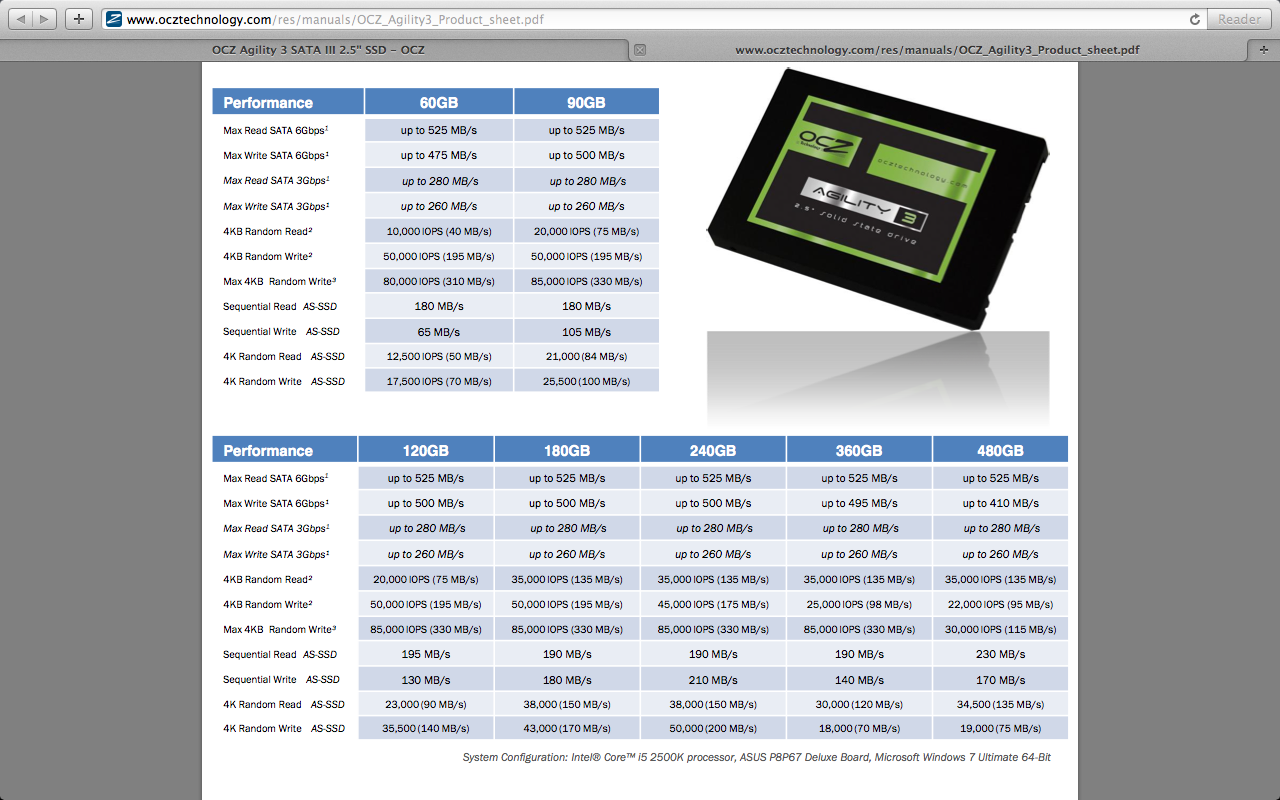The height and width of the screenshot is (800, 1280).
Task: Switch to the OCZ Agility 3 SATA III tab
Action: (318, 50)
